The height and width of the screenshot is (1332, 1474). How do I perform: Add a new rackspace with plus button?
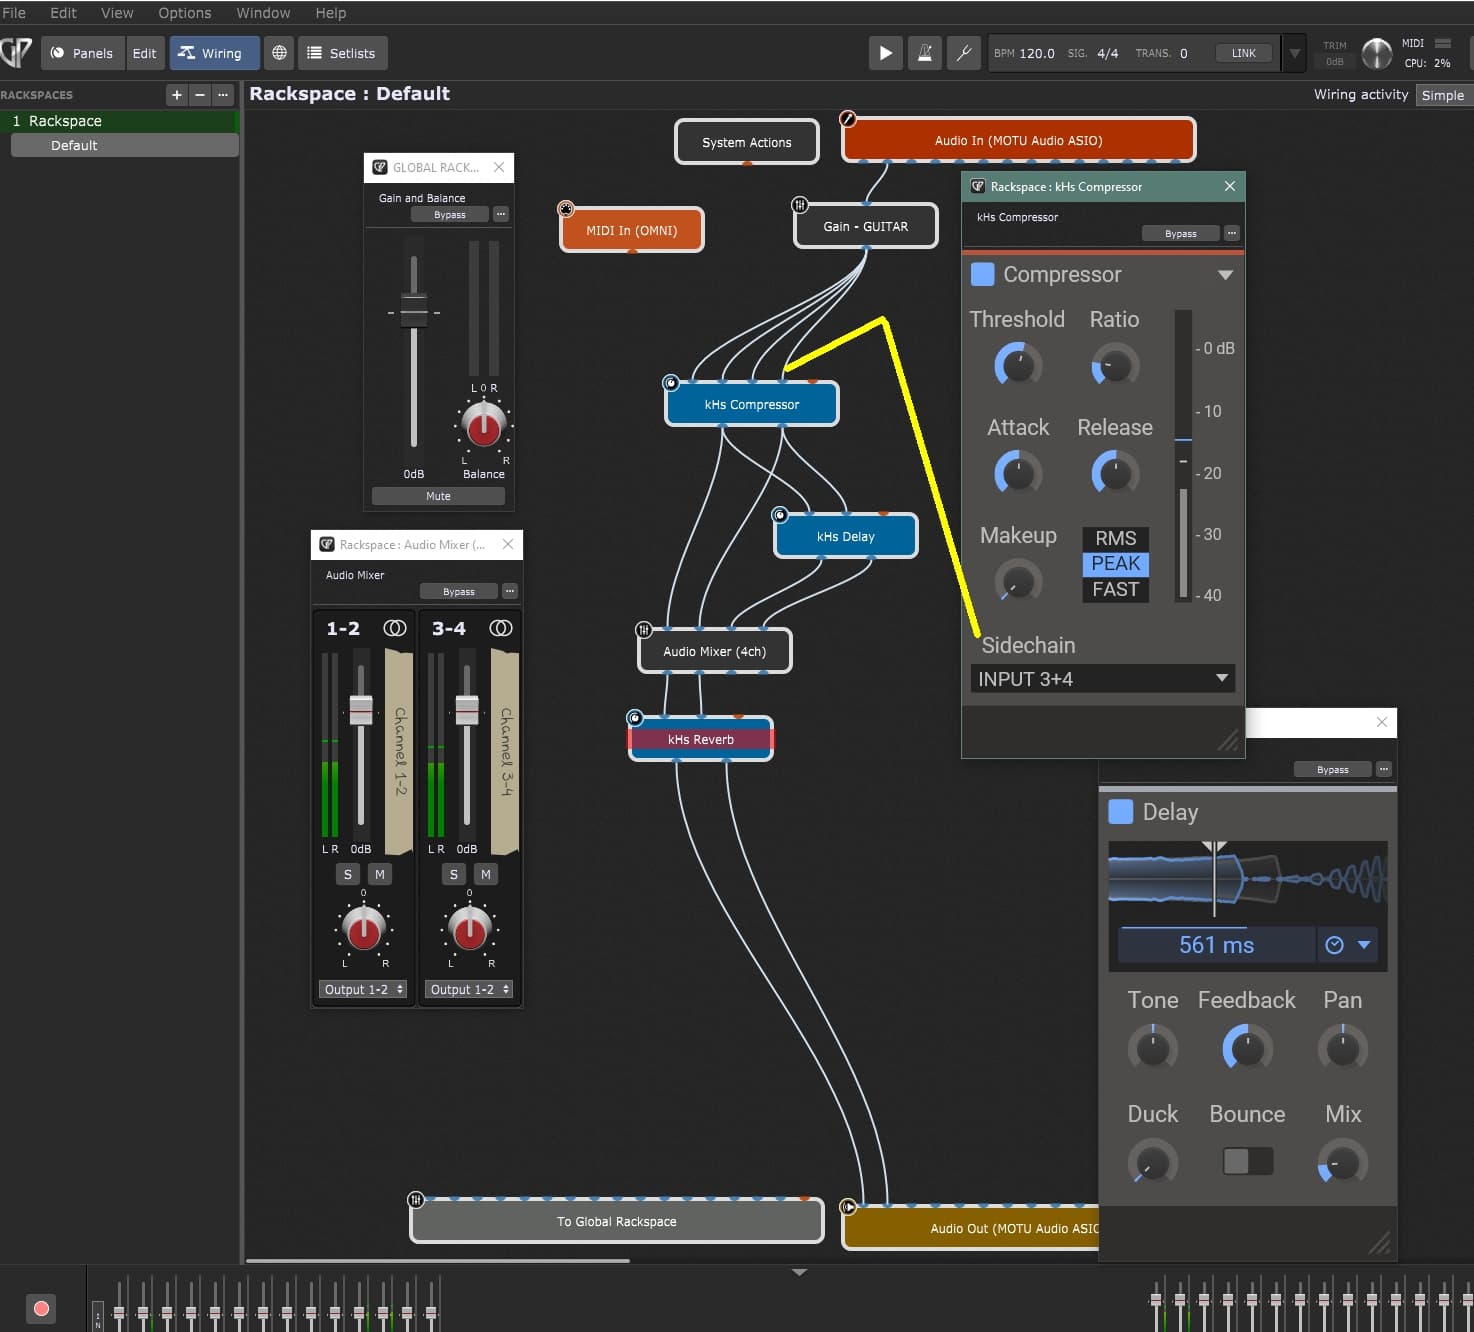pyautogui.click(x=177, y=95)
